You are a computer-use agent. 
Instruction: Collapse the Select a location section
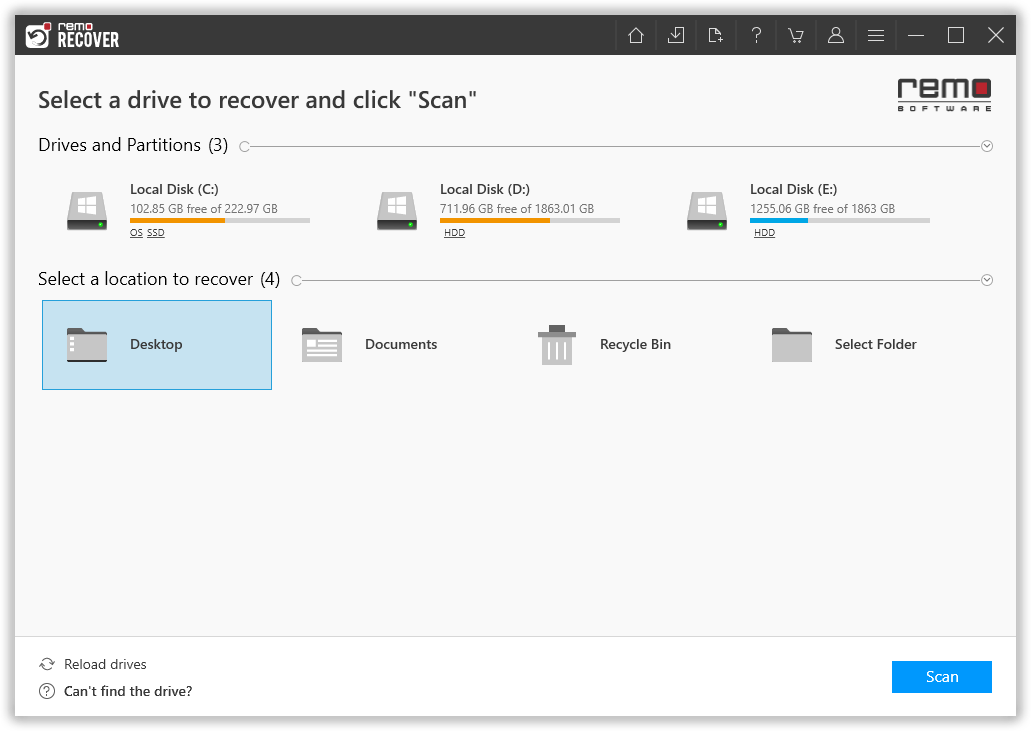[987, 279]
